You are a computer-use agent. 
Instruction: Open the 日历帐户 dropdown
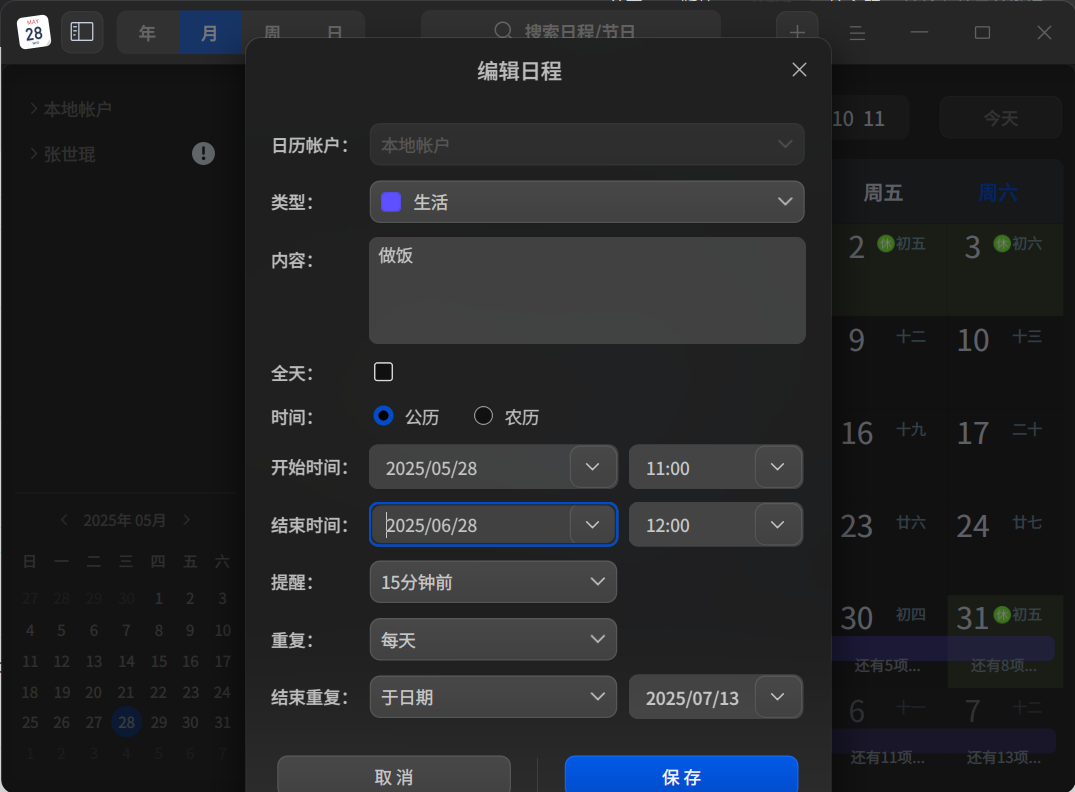[x=587, y=144]
